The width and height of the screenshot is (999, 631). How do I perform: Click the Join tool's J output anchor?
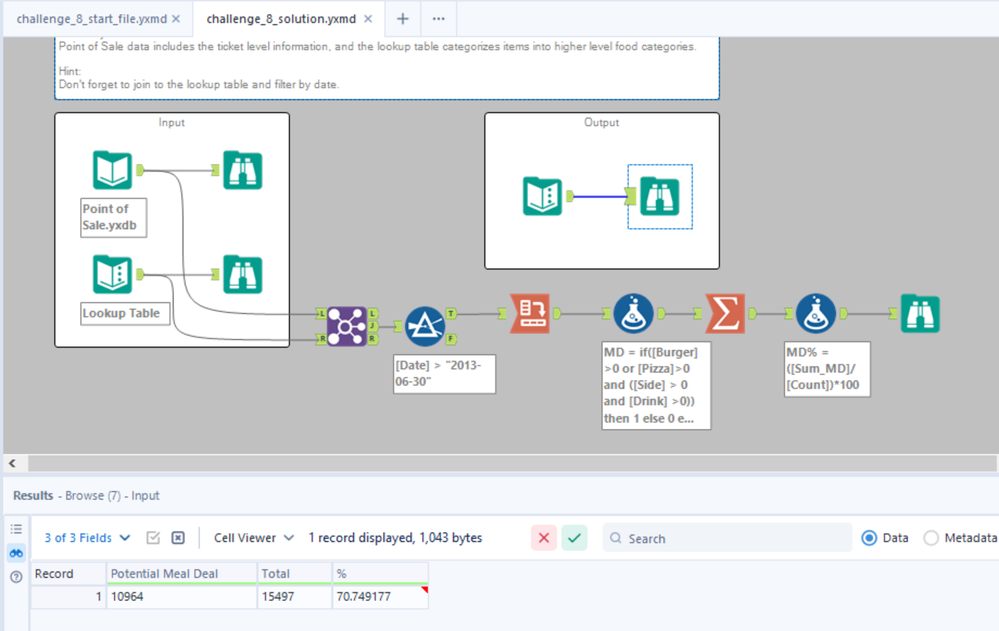(373, 326)
